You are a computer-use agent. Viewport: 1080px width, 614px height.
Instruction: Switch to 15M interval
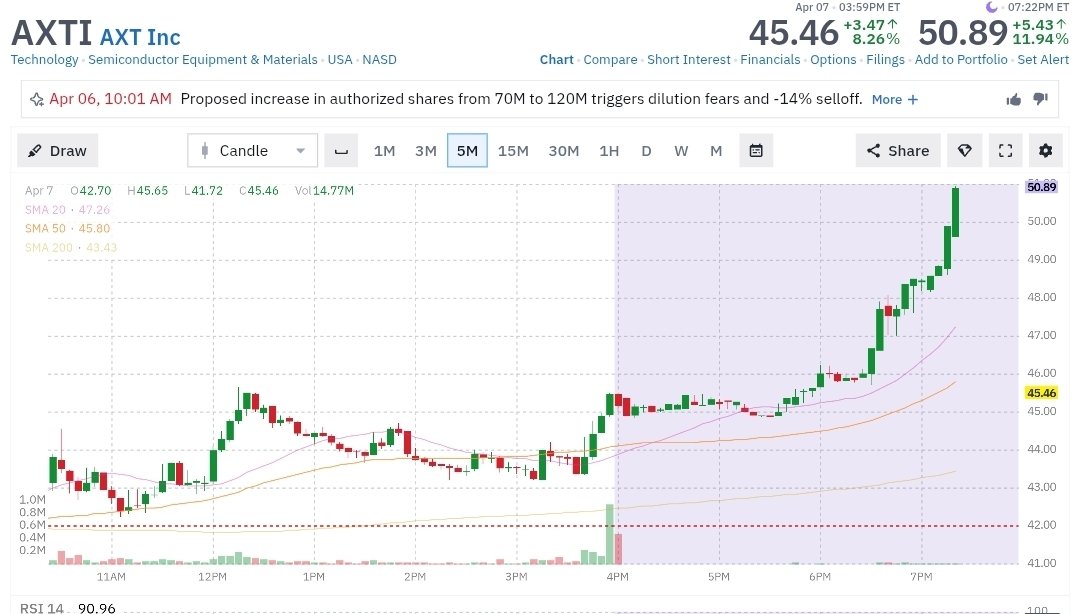[x=513, y=151]
